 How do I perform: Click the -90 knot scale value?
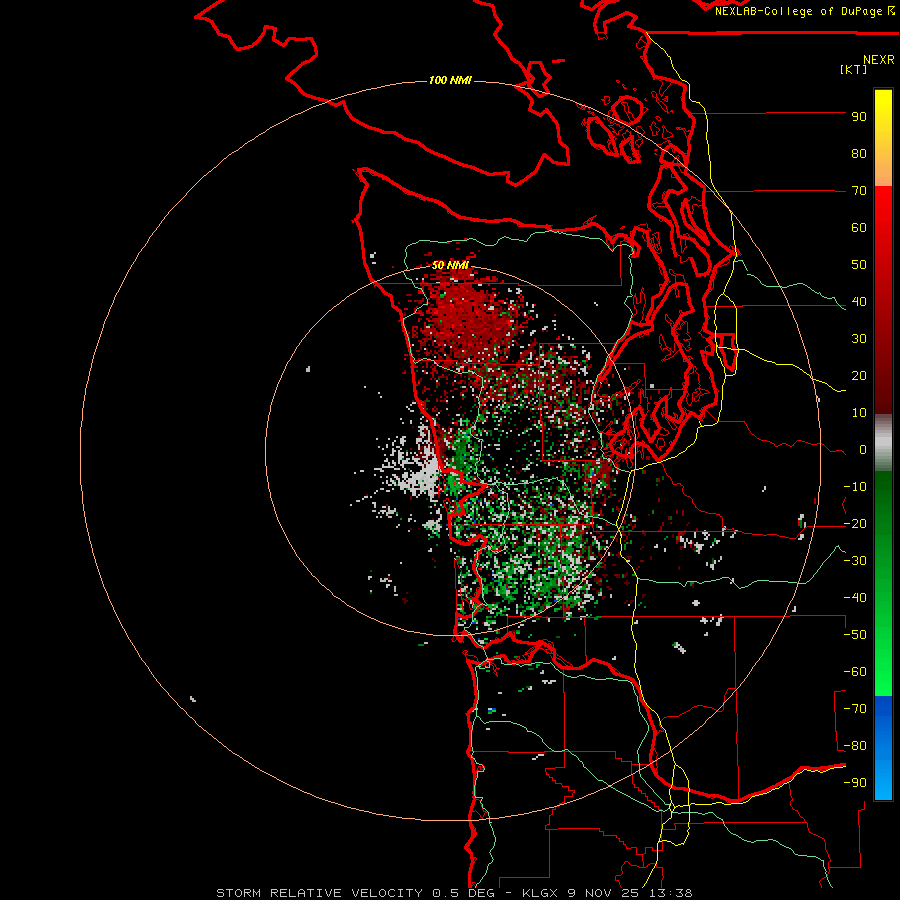click(855, 783)
